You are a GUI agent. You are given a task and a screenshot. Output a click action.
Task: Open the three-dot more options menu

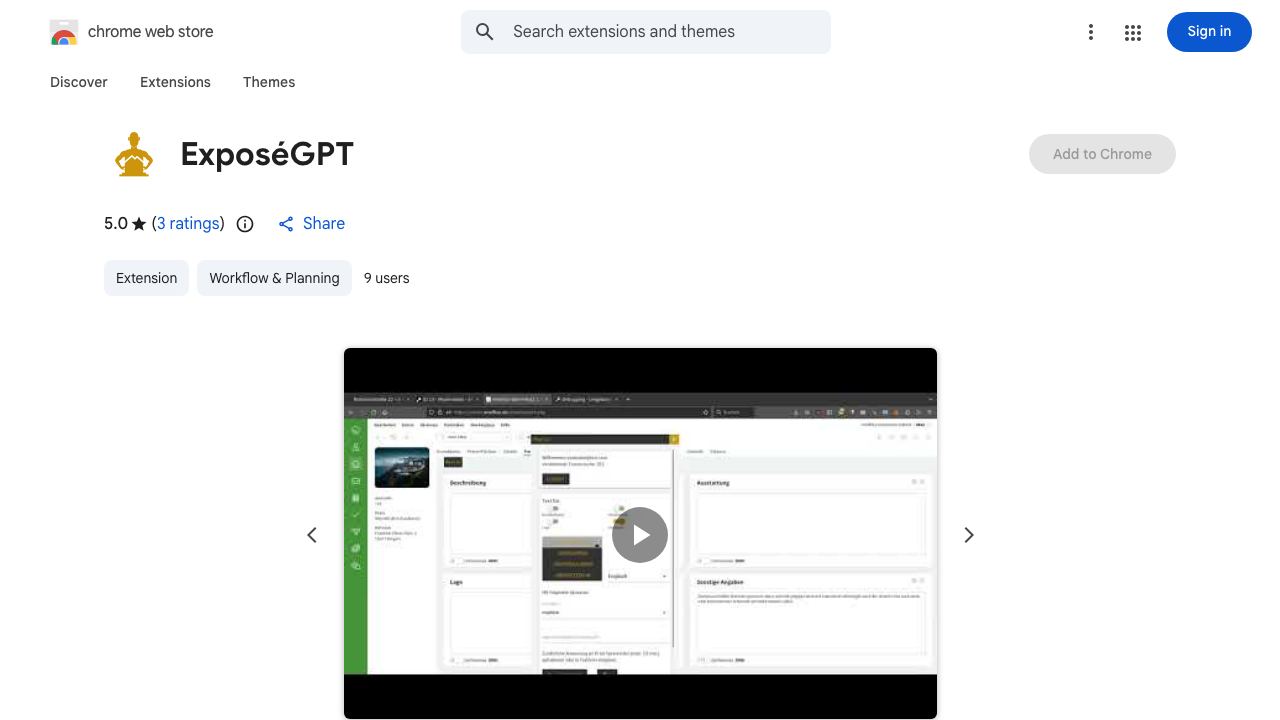pyautogui.click(x=1091, y=32)
